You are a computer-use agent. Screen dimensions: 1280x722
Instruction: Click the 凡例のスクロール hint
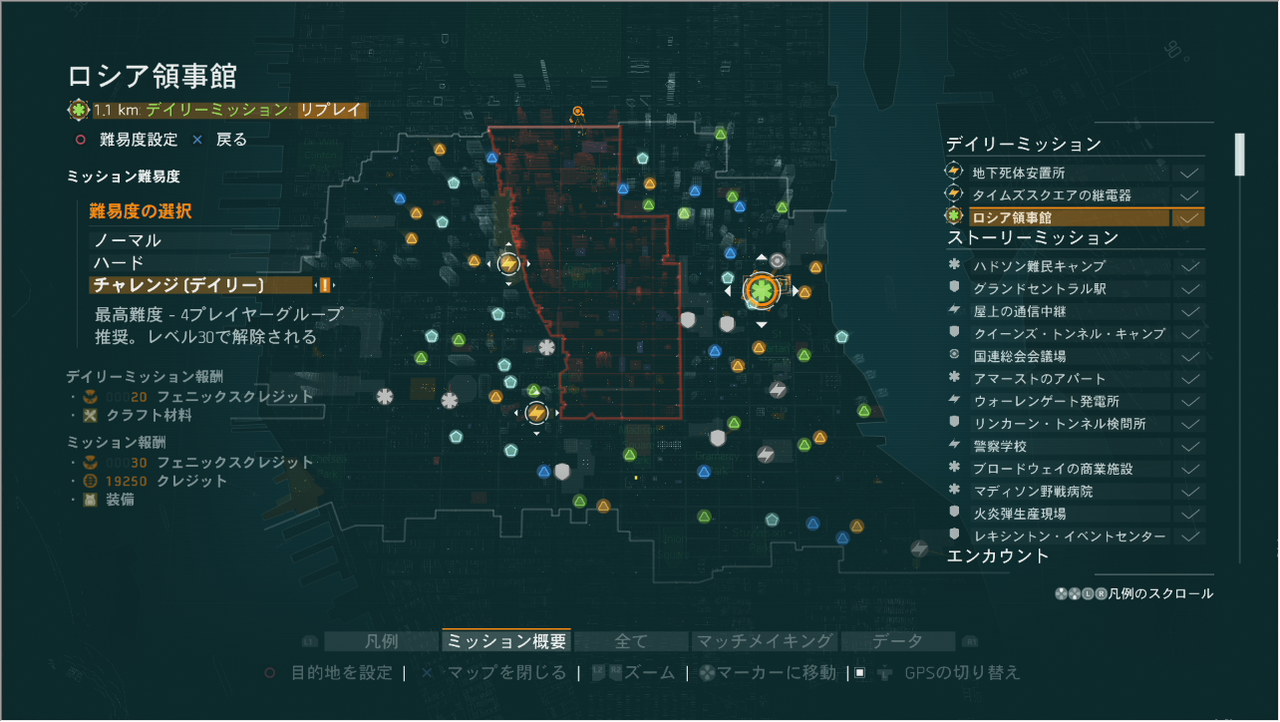click(1135, 594)
